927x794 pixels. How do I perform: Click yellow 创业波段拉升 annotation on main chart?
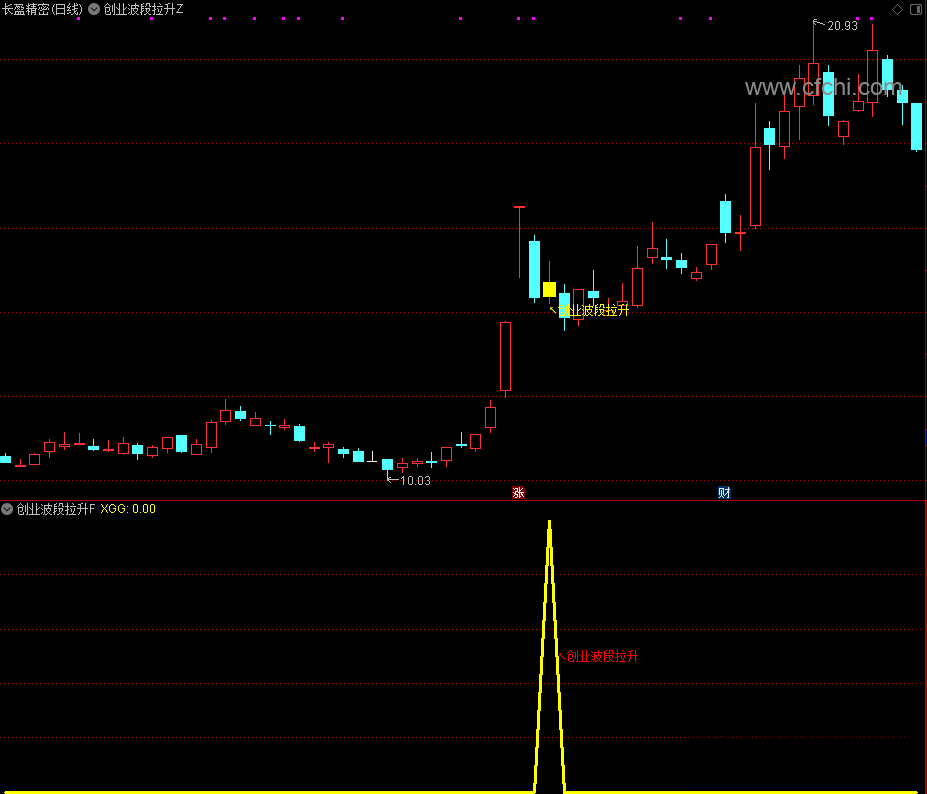click(594, 310)
